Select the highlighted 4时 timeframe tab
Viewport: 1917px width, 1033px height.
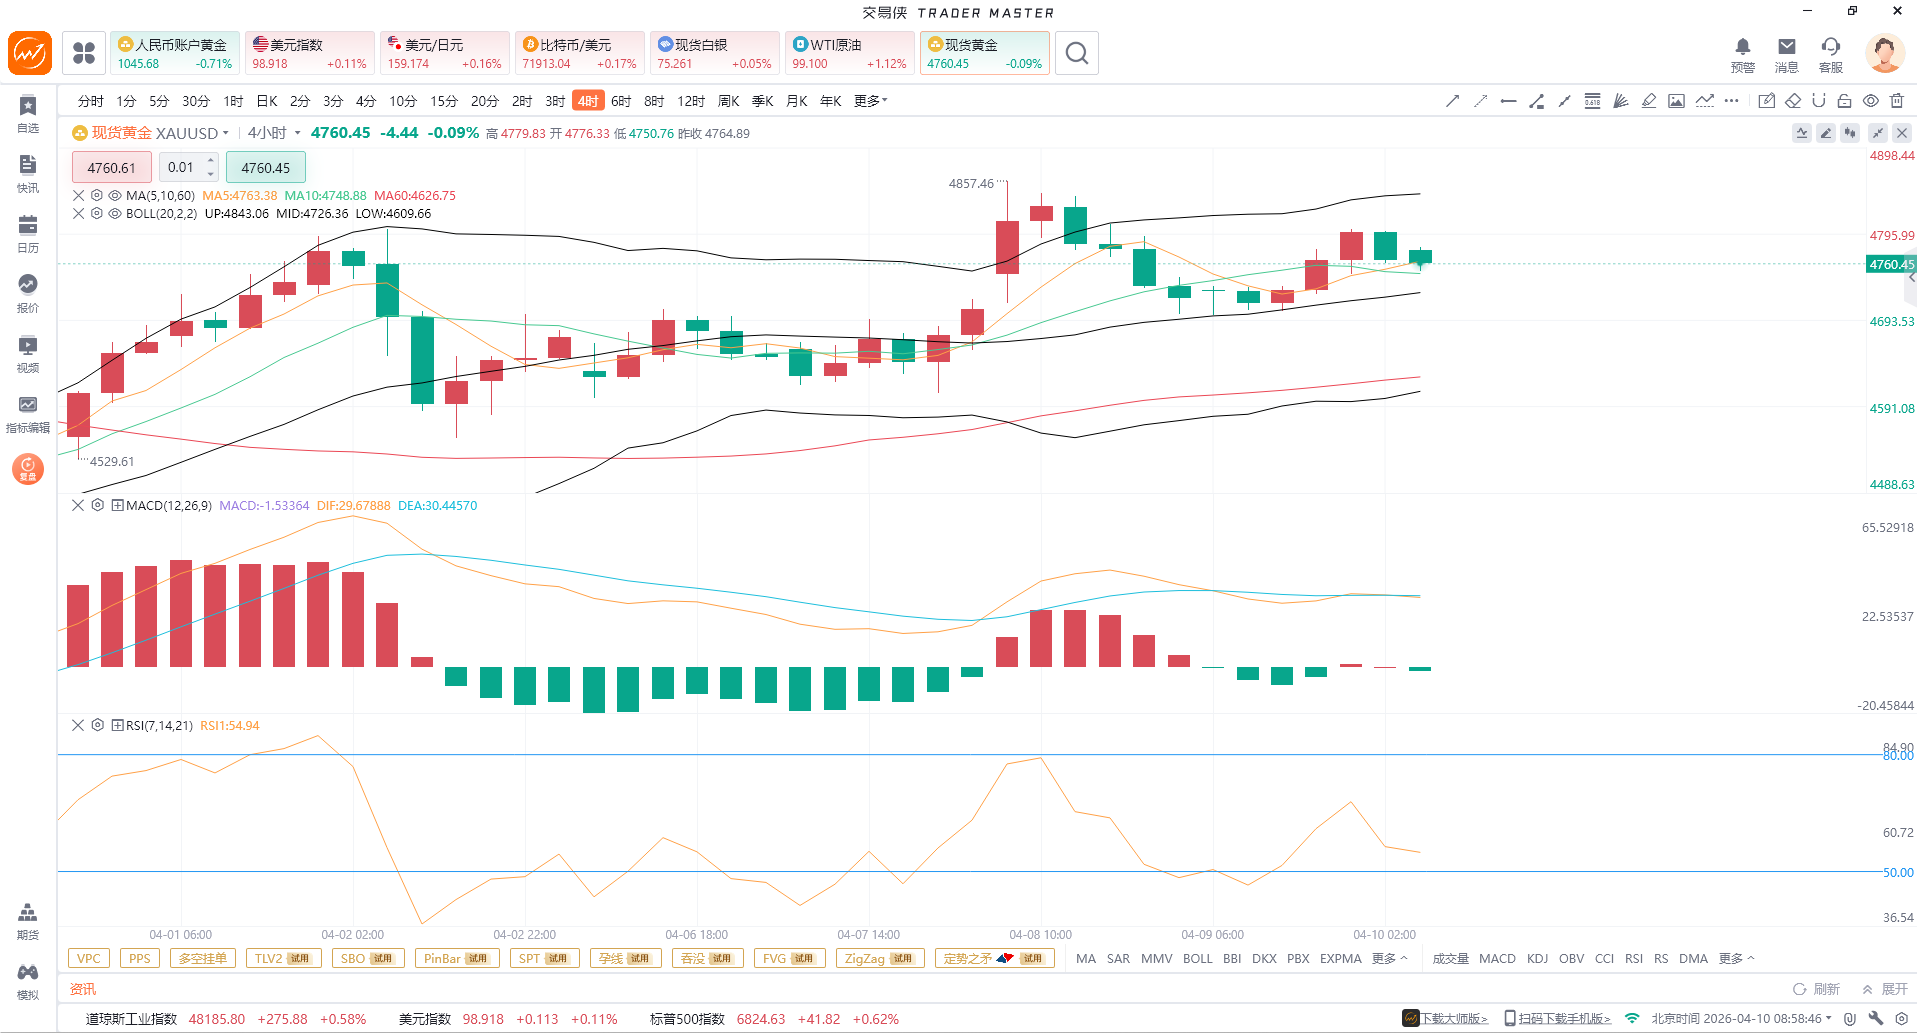[588, 101]
